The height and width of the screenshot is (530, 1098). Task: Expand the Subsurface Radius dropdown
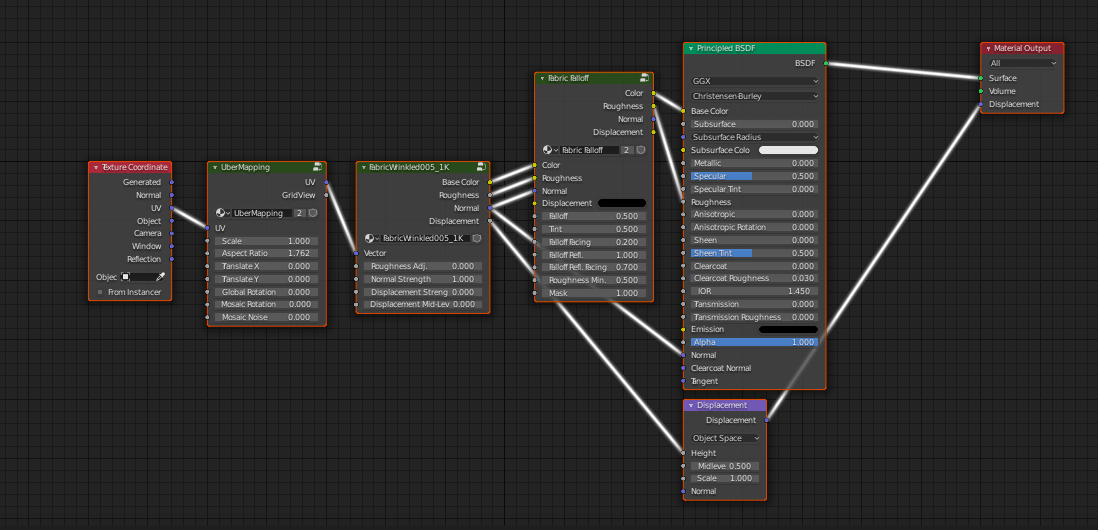pyautogui.click(x=755, y=137)
